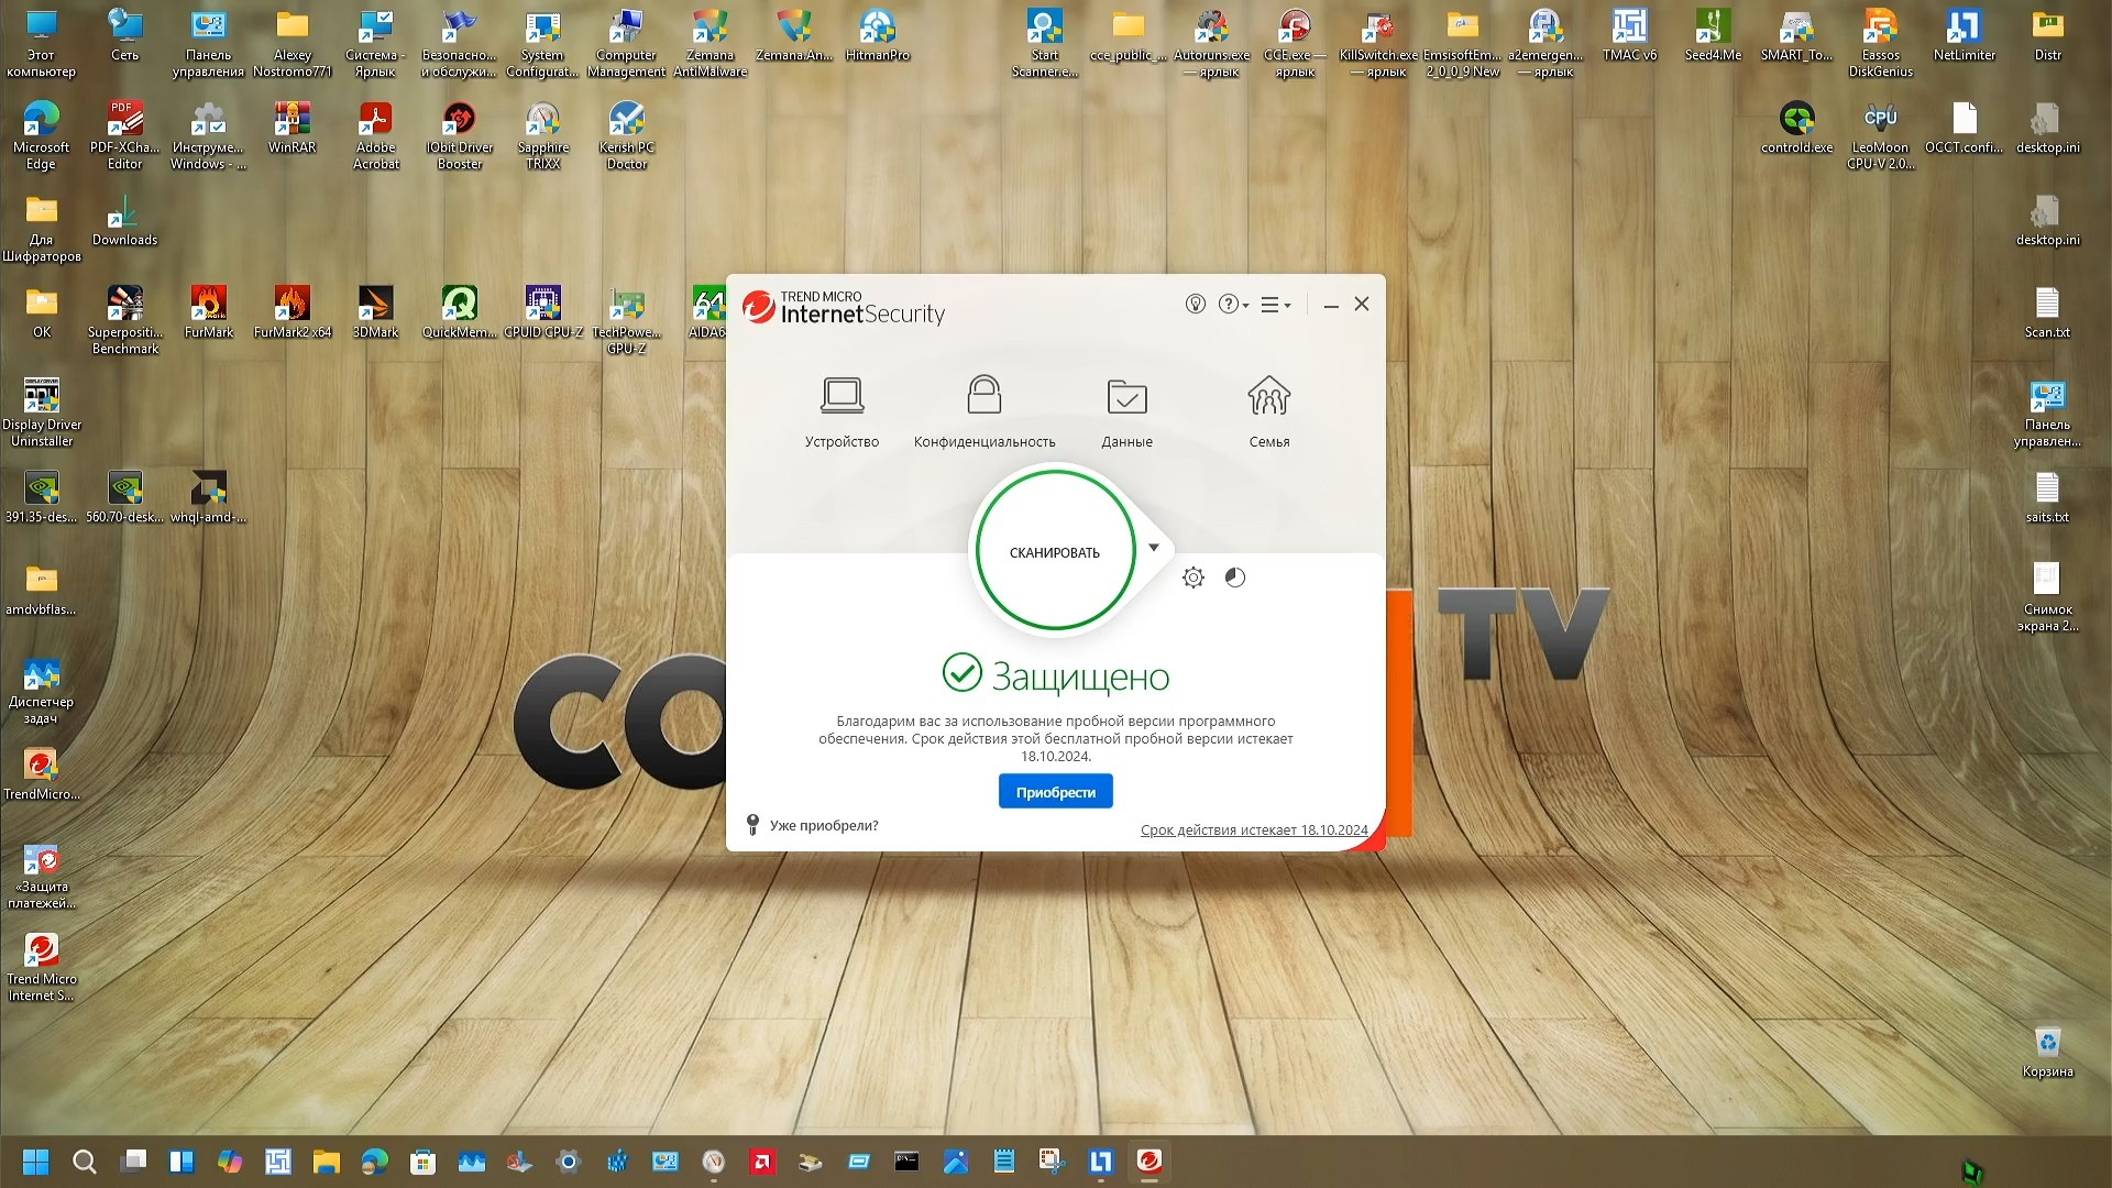The image size is (2112, 1188).
Task: Open the Windows Start menu
Action: [36, 1161]
